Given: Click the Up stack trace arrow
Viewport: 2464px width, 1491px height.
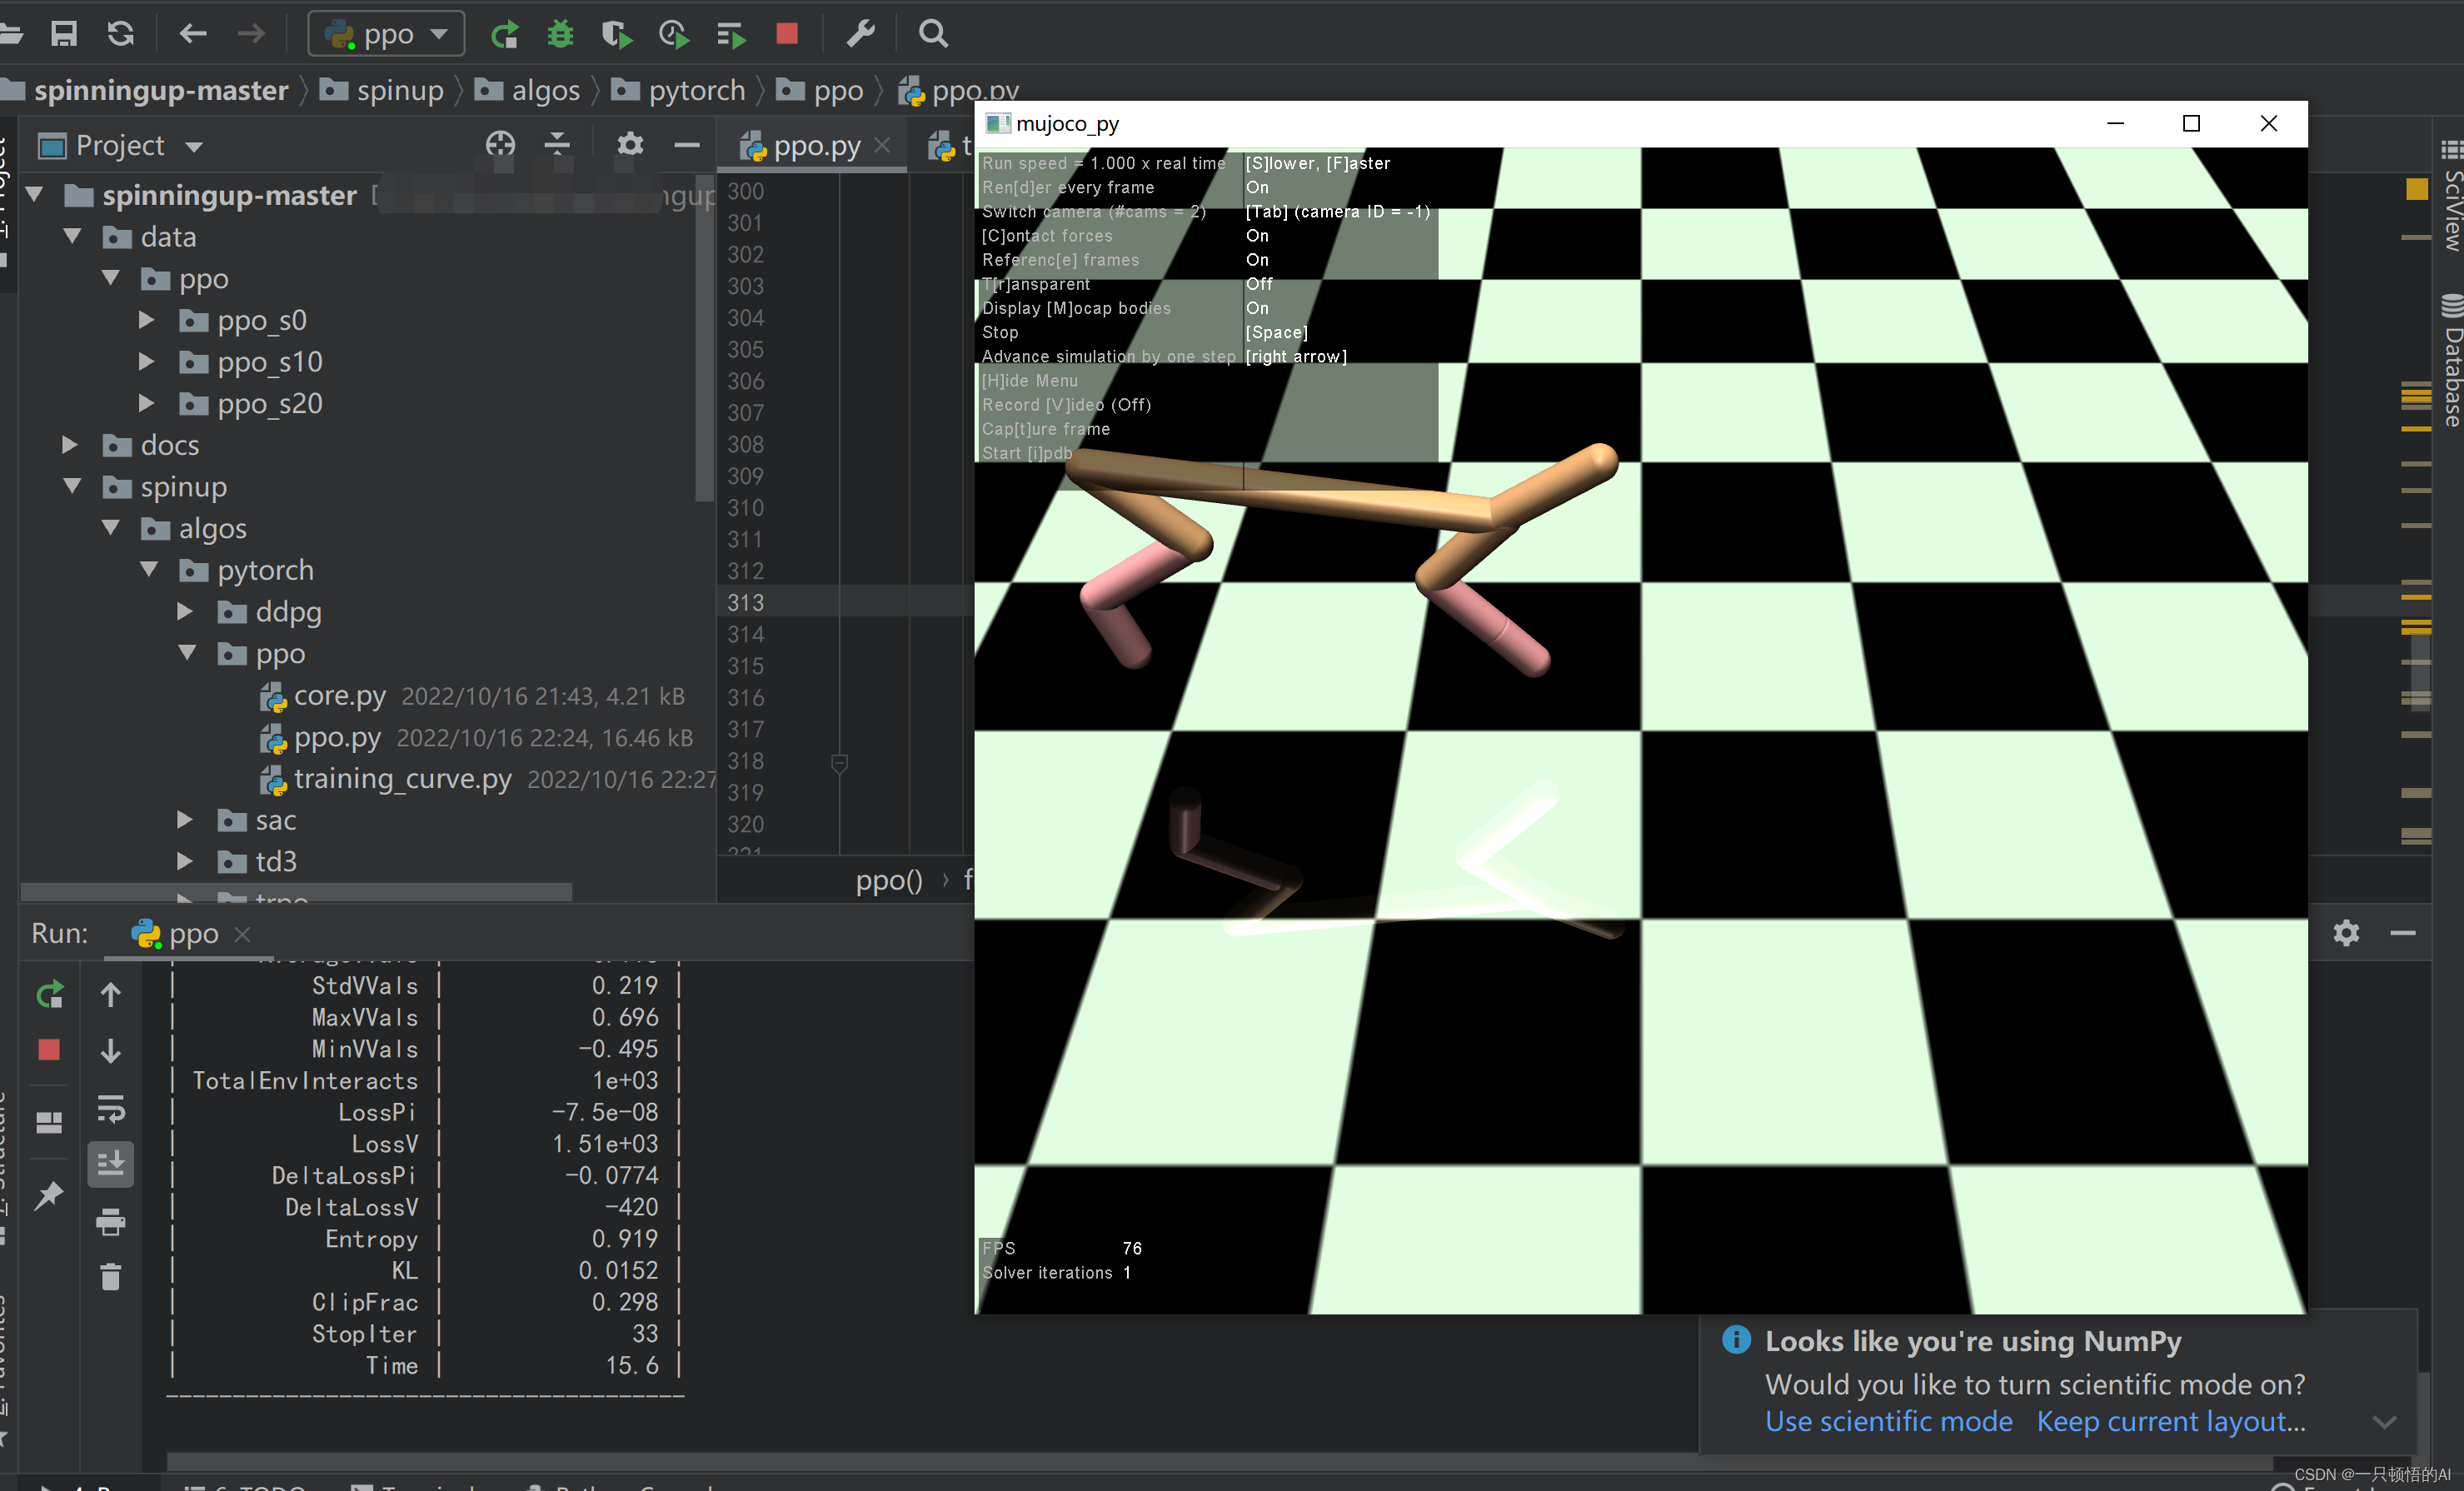Looking at the screenshot, I should [111, 994].
